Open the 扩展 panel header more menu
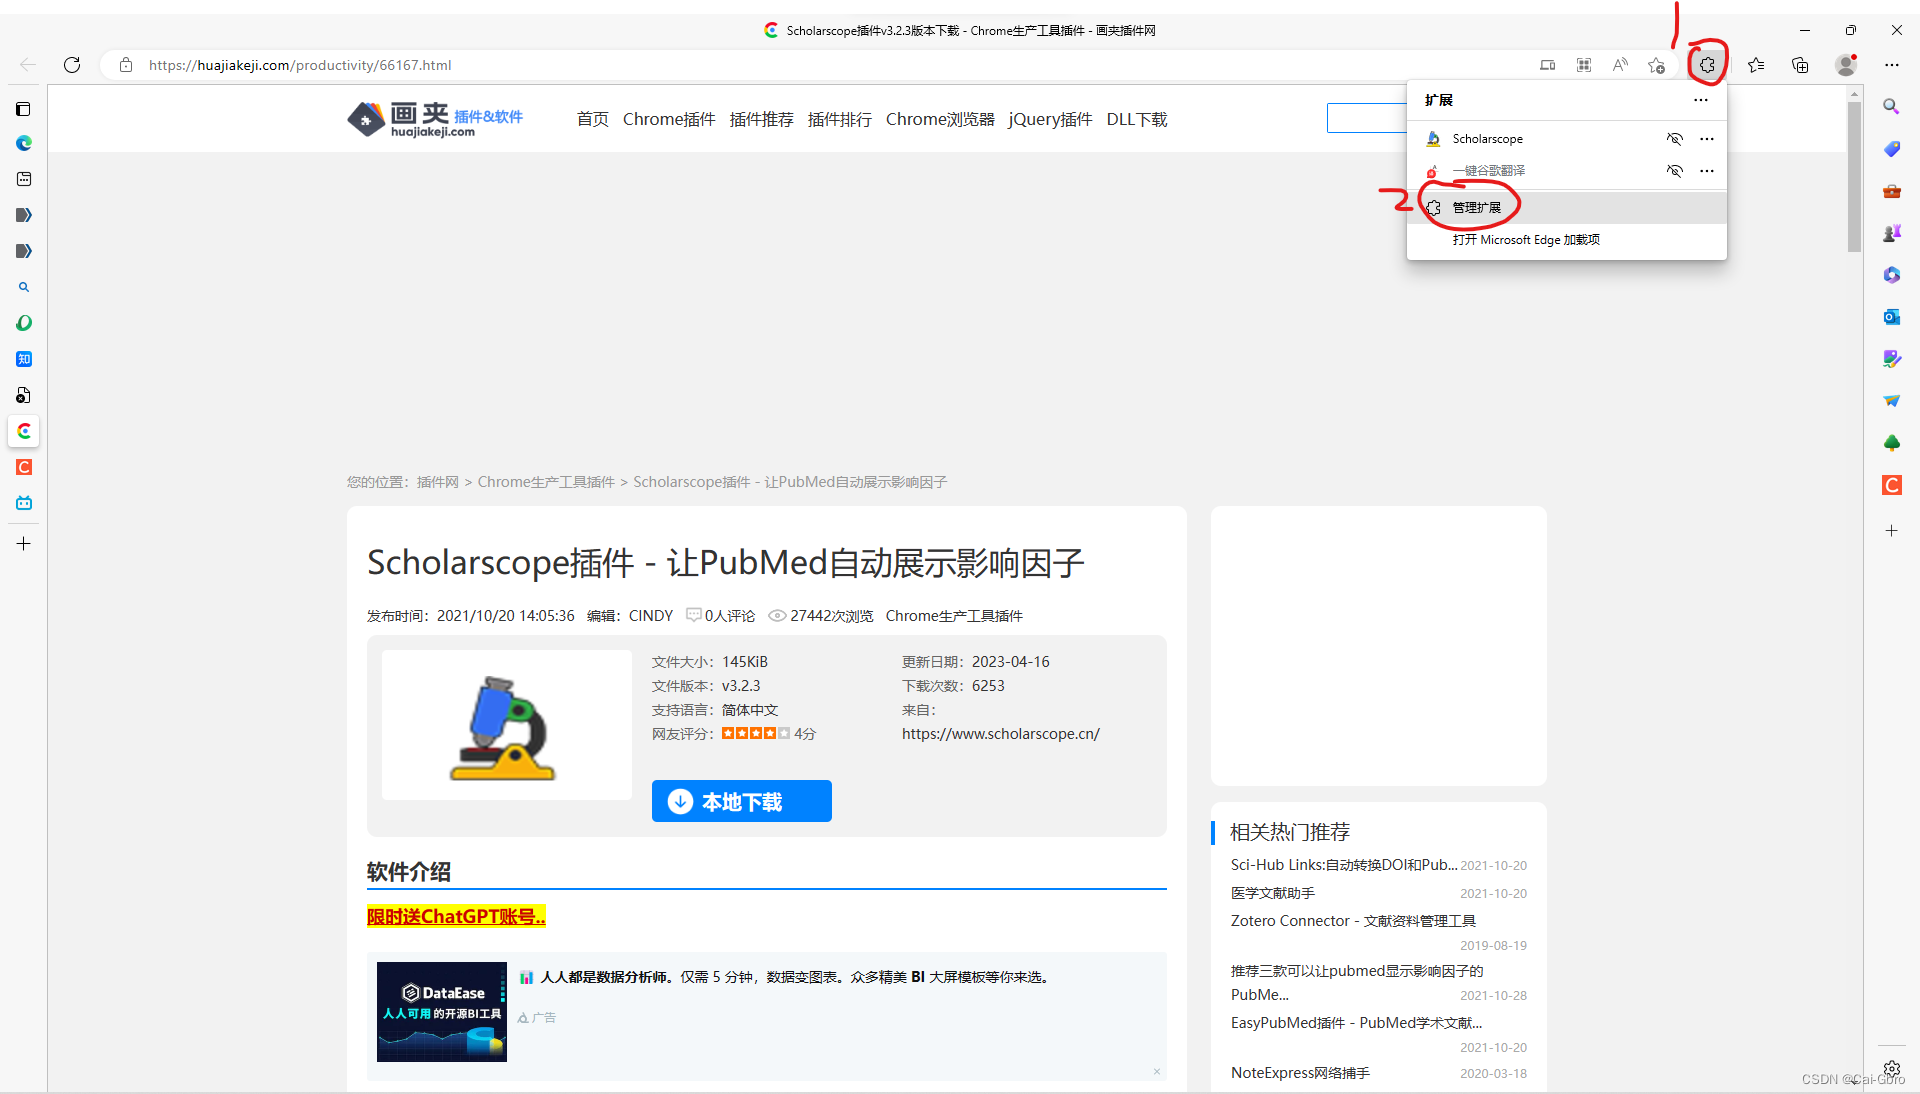This screenshot has height=1094, width=1920. [1701, 100]
